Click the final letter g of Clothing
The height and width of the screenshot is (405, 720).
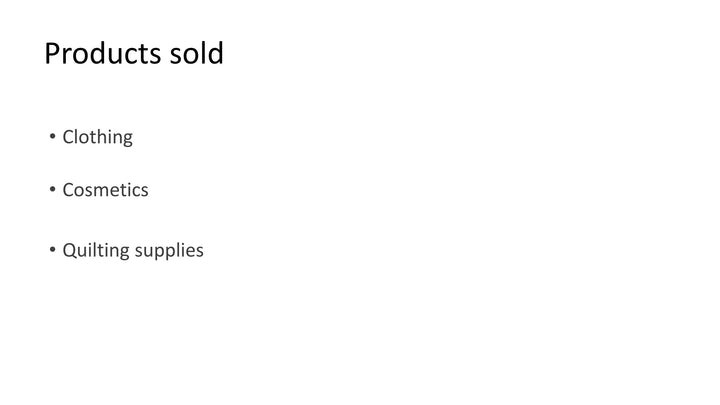click(128, 139)
